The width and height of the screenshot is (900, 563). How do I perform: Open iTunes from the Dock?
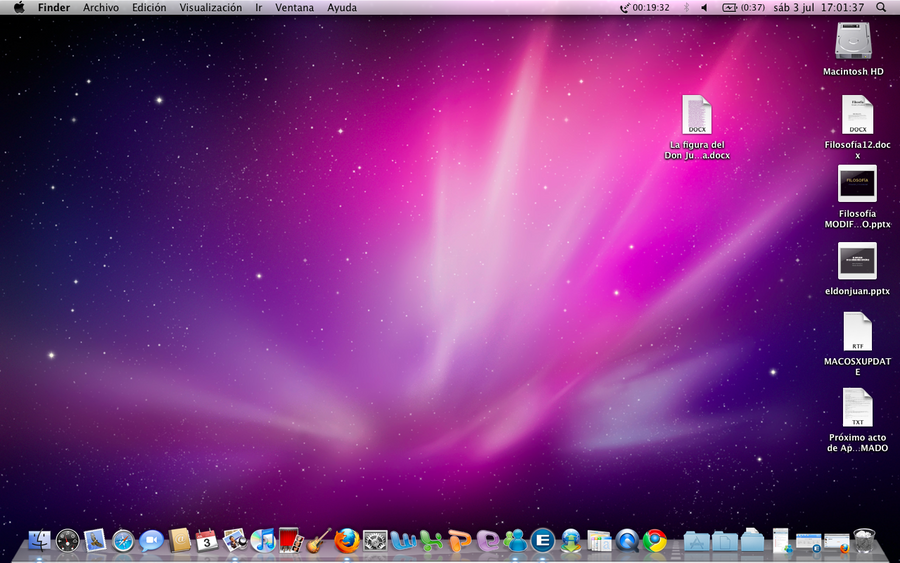tap(263, 541)
